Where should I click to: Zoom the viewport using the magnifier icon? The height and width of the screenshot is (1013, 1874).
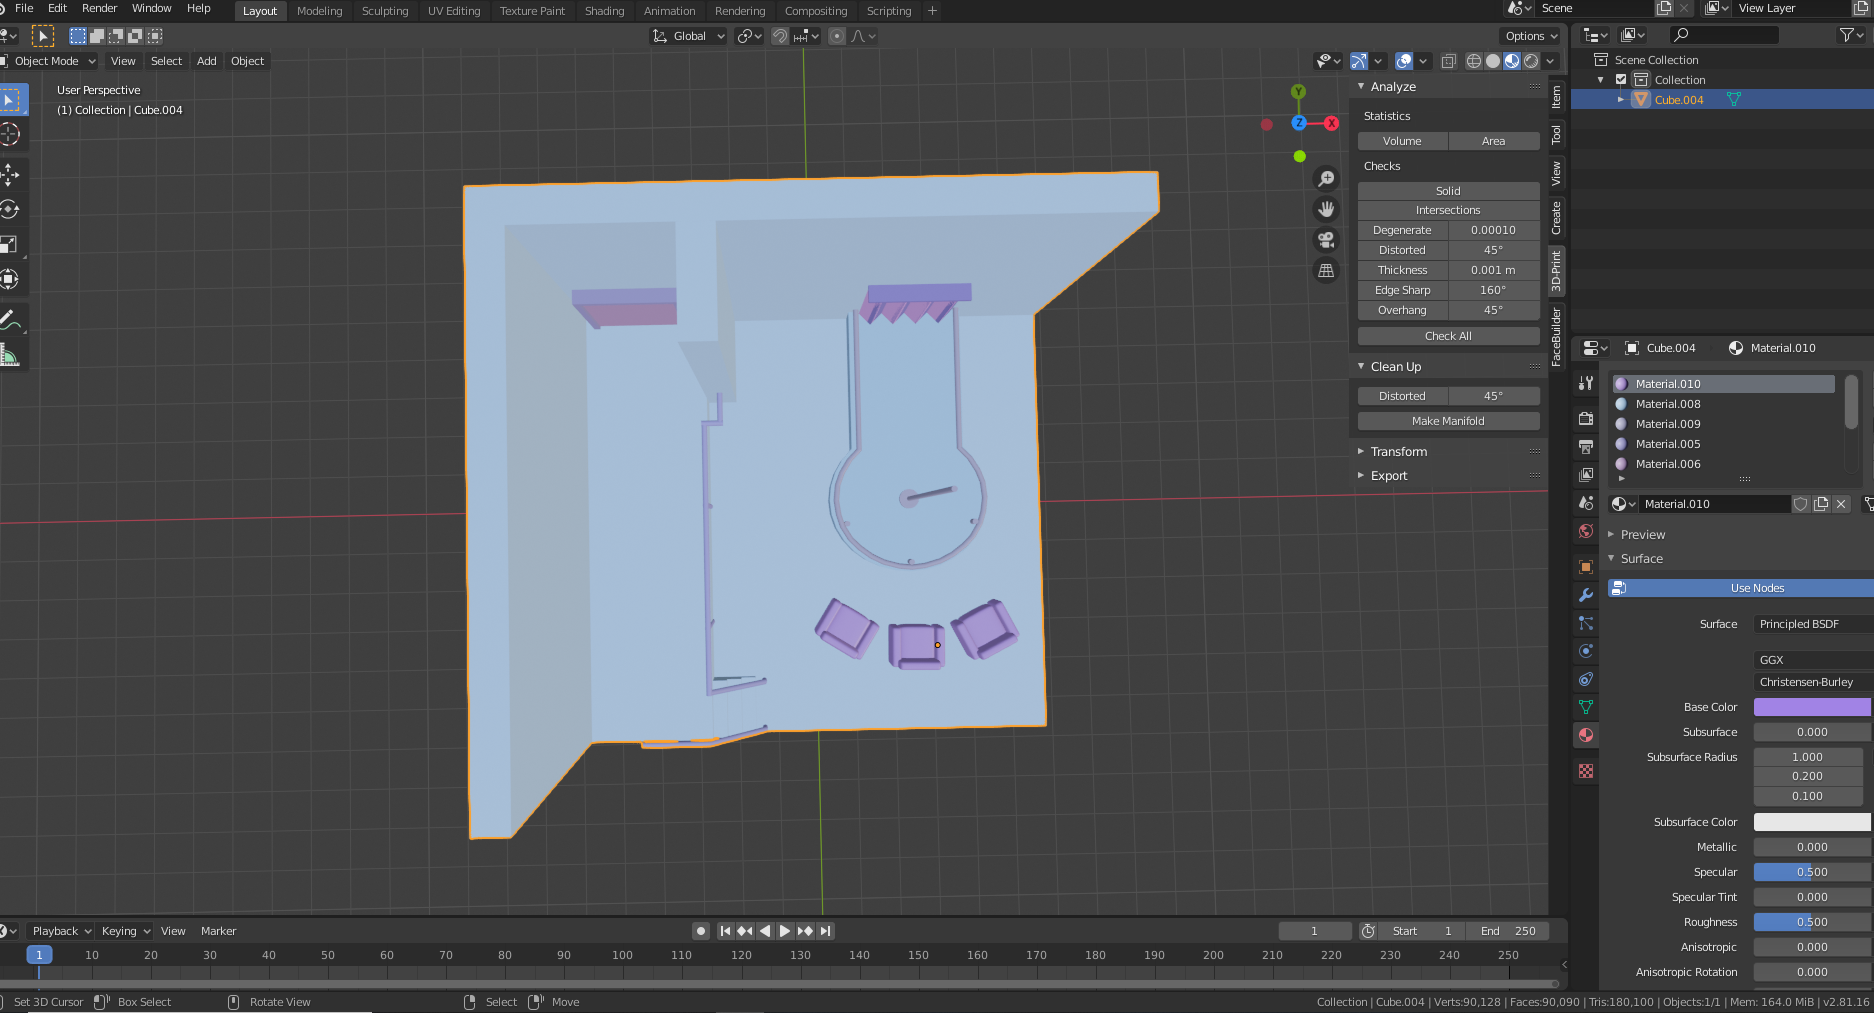coord(1325,178)
